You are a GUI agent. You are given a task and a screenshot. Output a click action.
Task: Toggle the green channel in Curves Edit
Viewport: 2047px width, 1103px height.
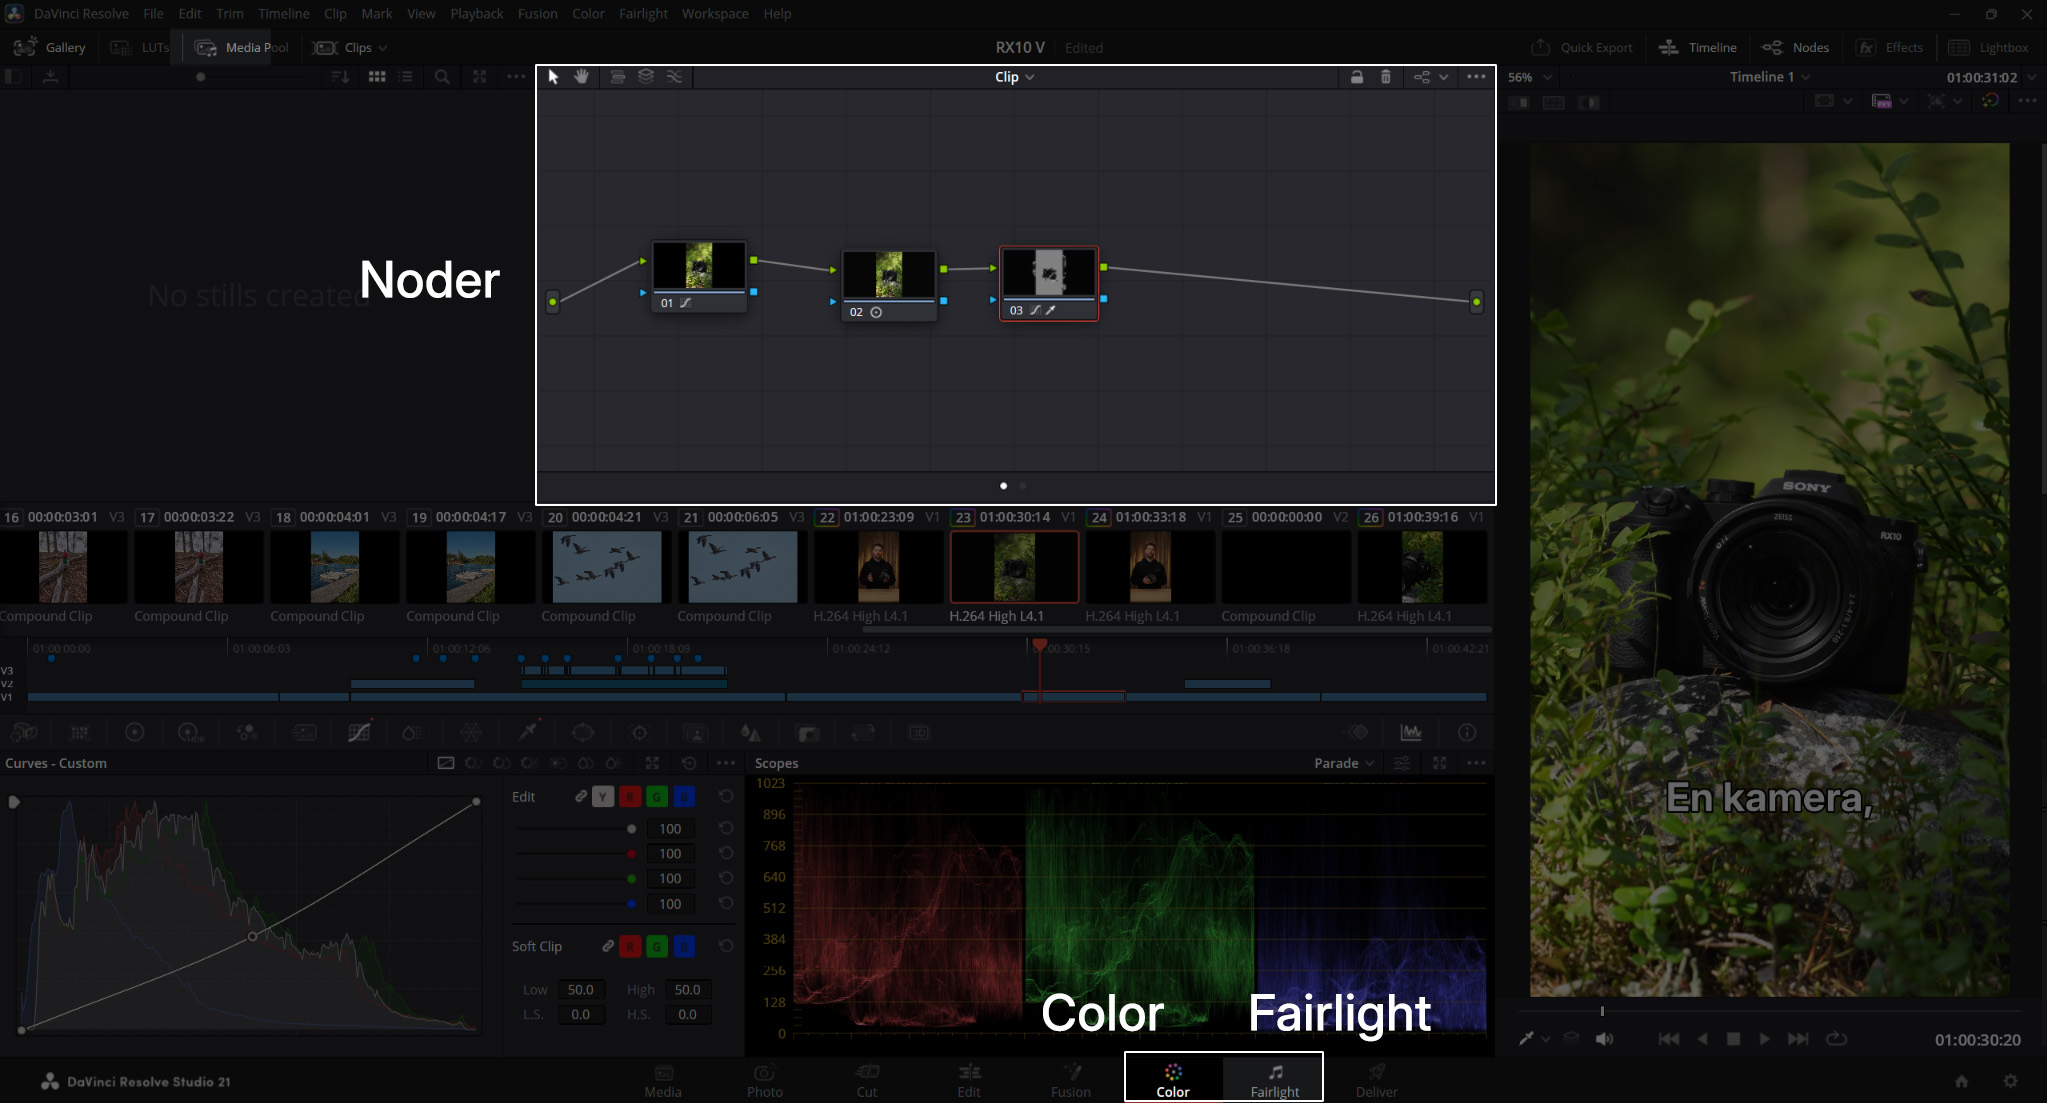coord(657,797)
